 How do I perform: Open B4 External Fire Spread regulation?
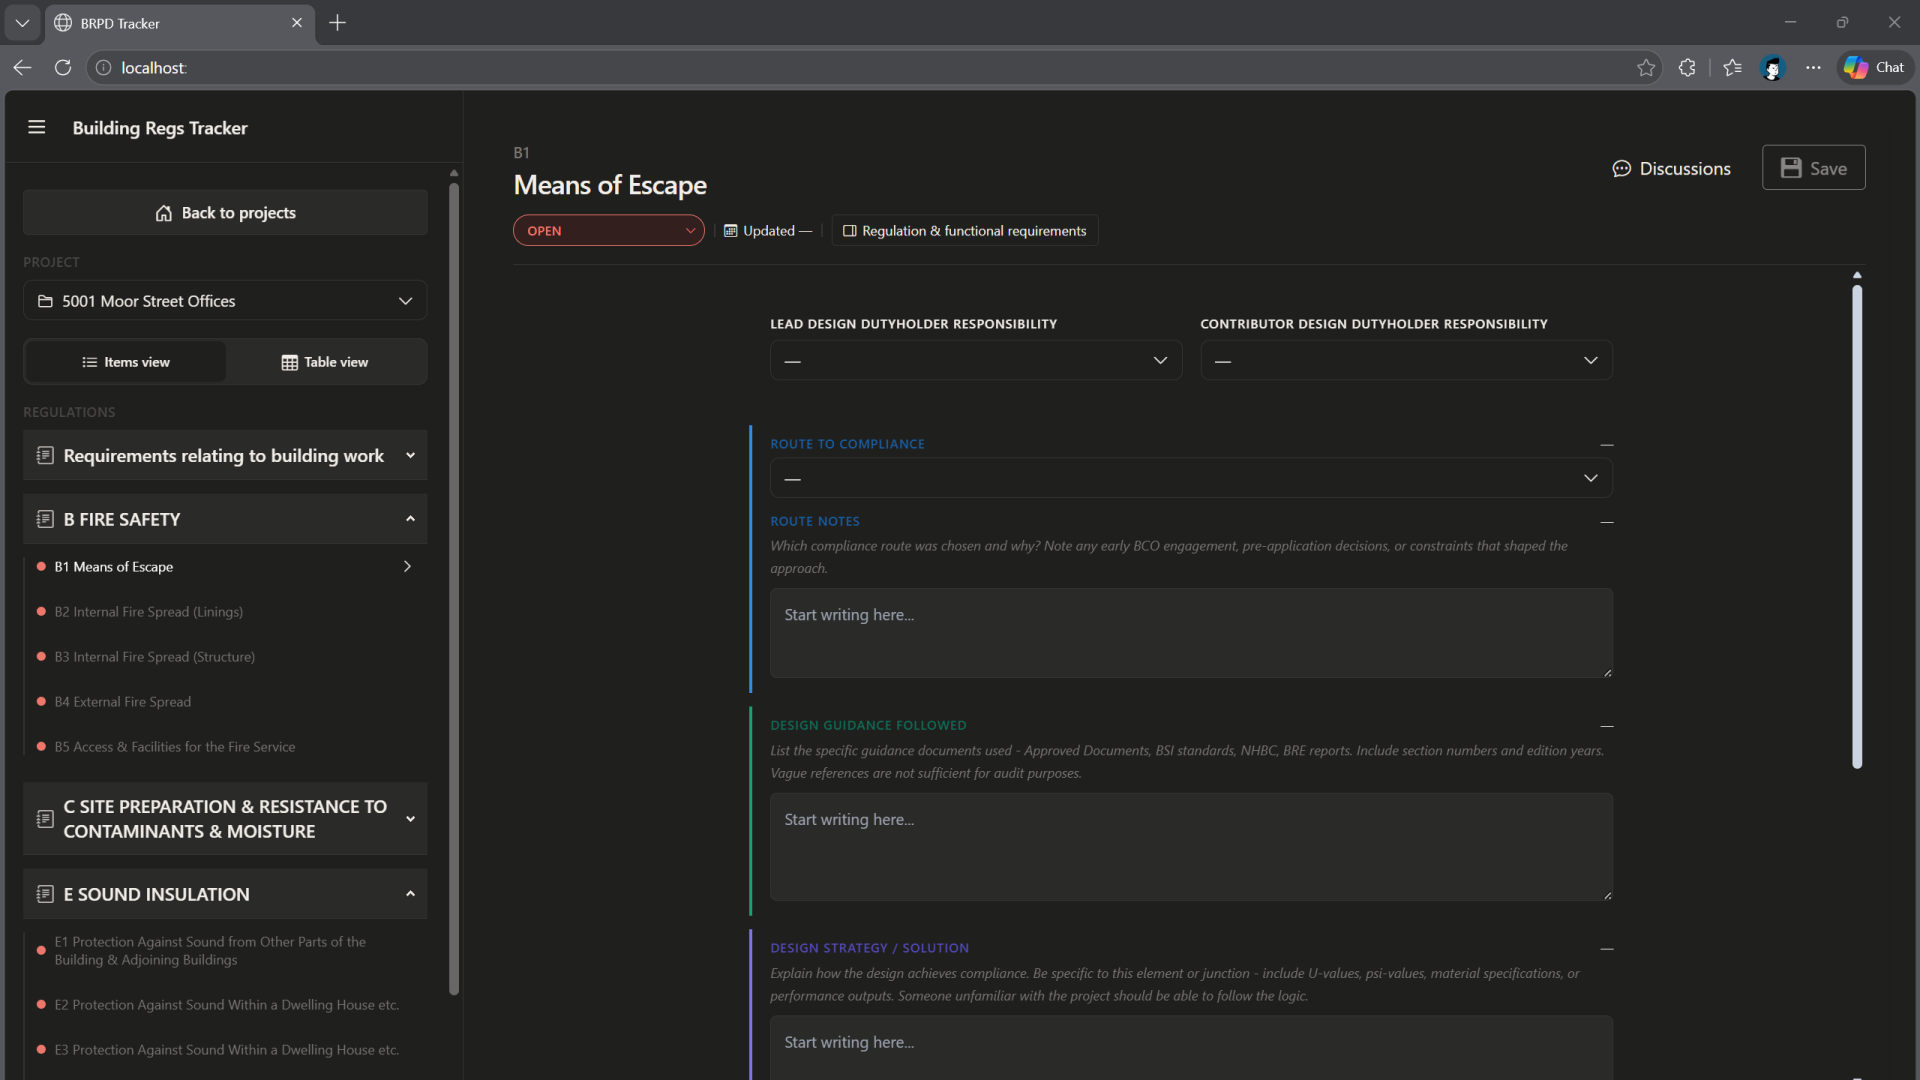(x=123, y=701)
